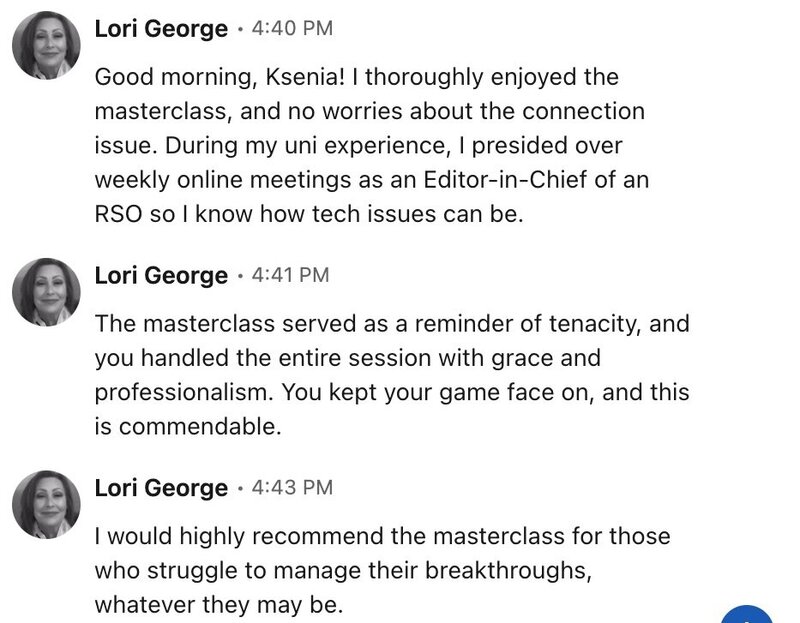Open Lori George's avatar on the 4:41 PM message
The height and width of the screenshot is (623, 800).
tap(46, 292)
